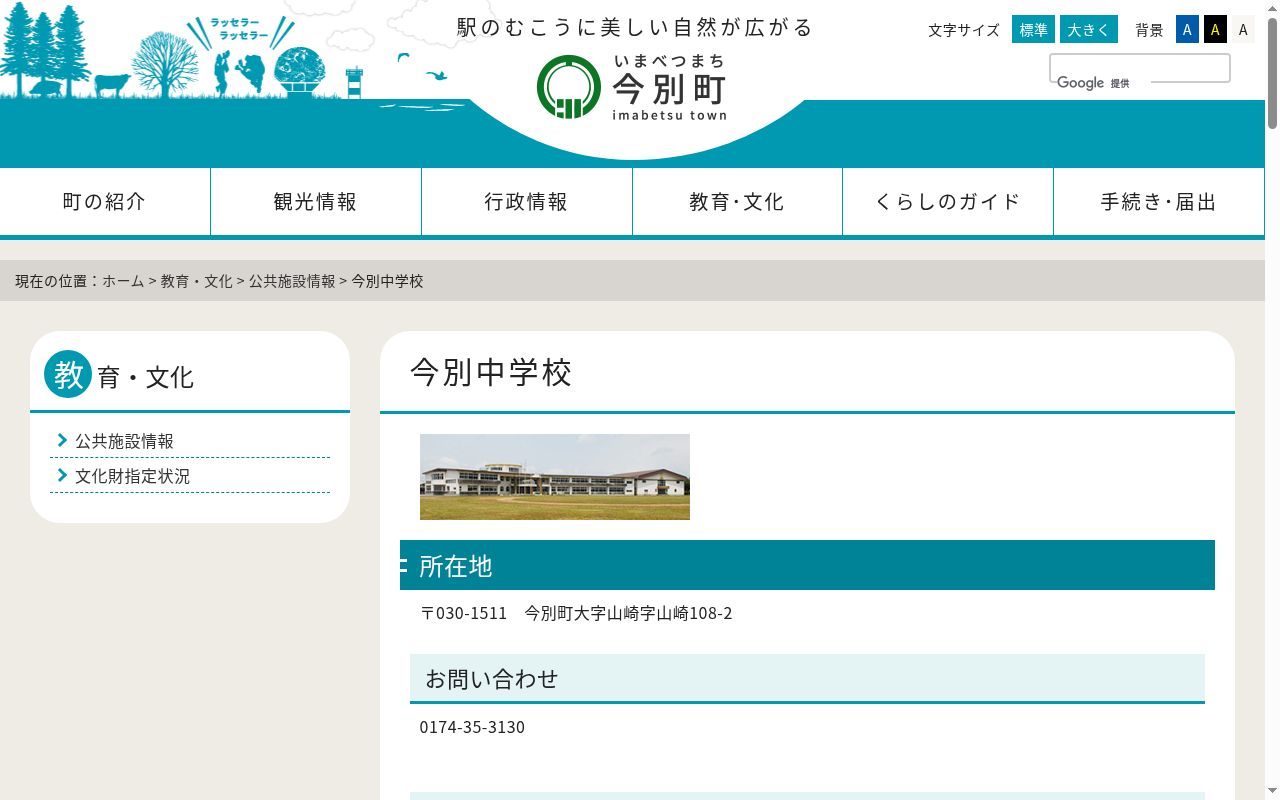Go to ホーム in the breadcrumb
The height and width of the screenshot is (800, 1280).
[x=123, y=281]
